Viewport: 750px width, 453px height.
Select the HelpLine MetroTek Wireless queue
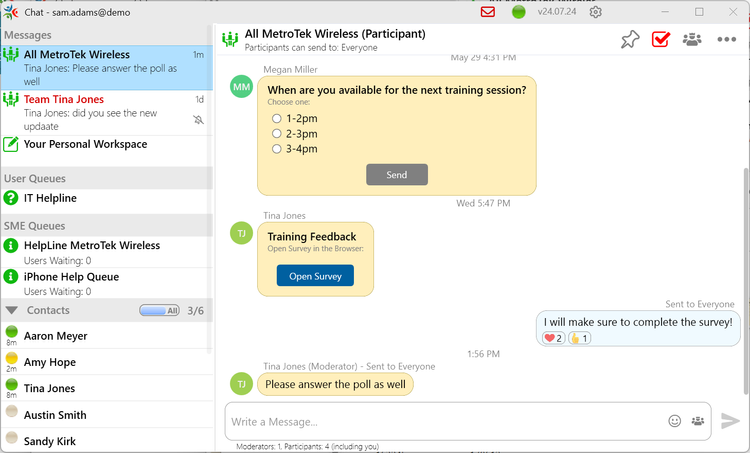pos(106,252)
